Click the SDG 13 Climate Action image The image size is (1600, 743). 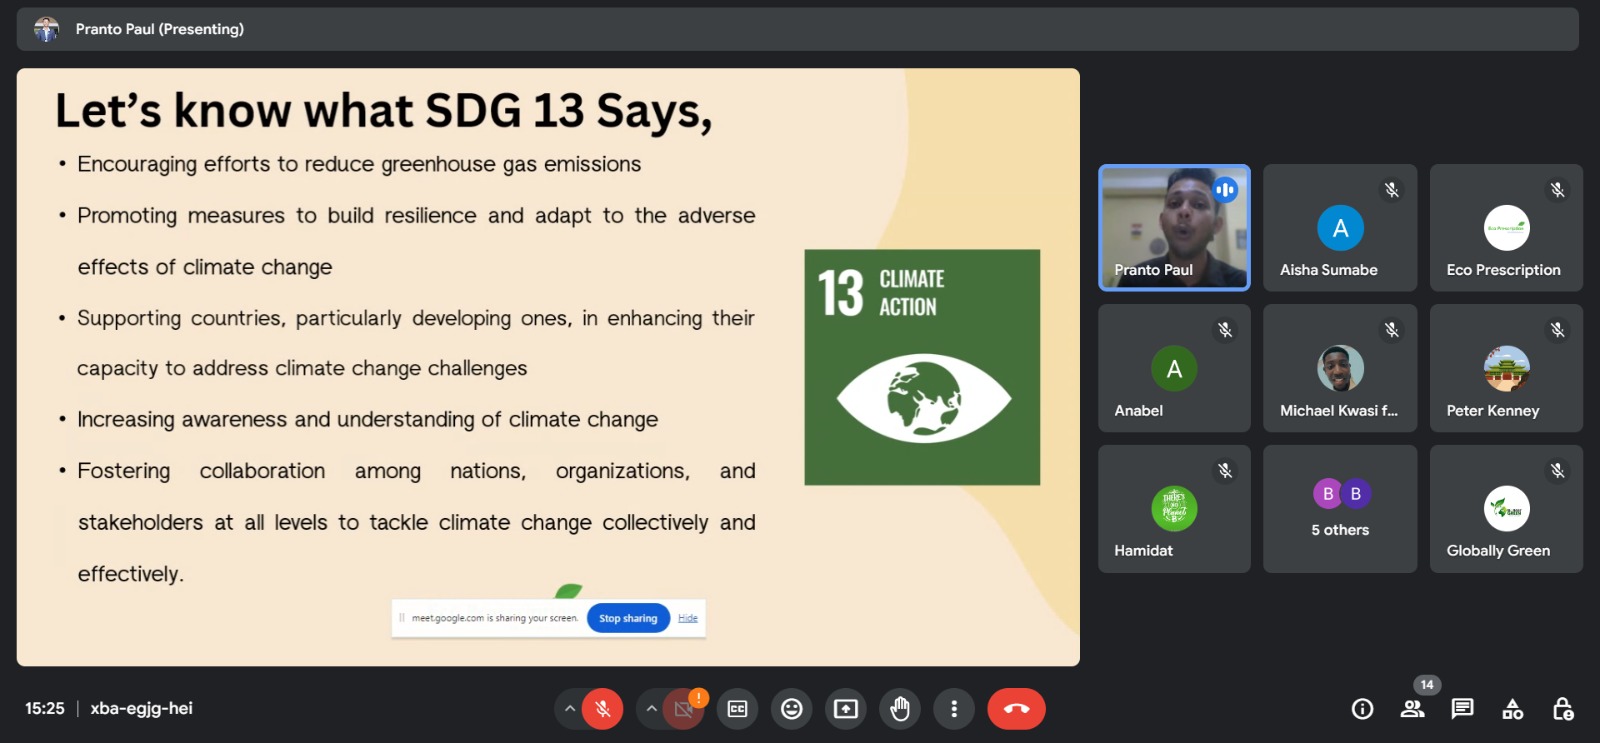[x=922, y=367]
